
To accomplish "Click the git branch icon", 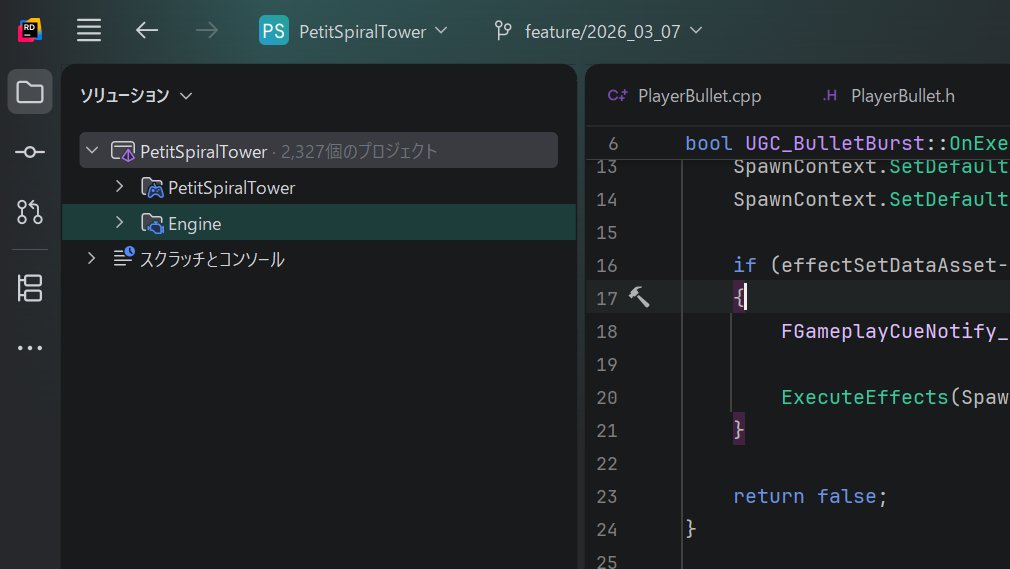I will (x=502, y=30).
